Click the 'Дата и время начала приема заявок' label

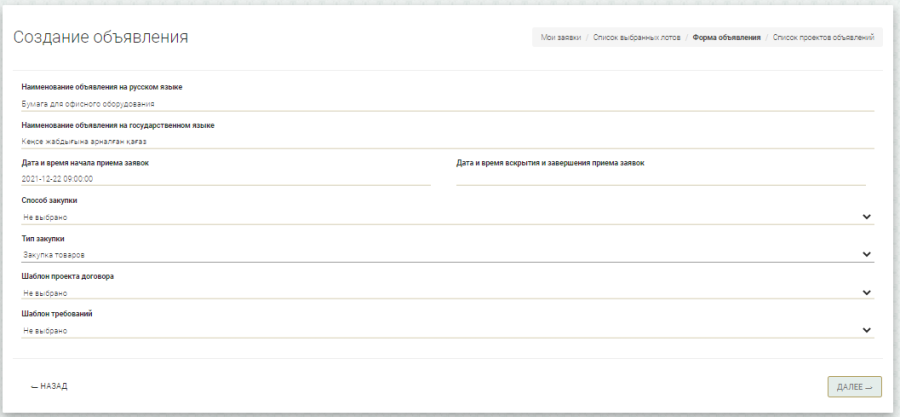[x=85, y=162]
